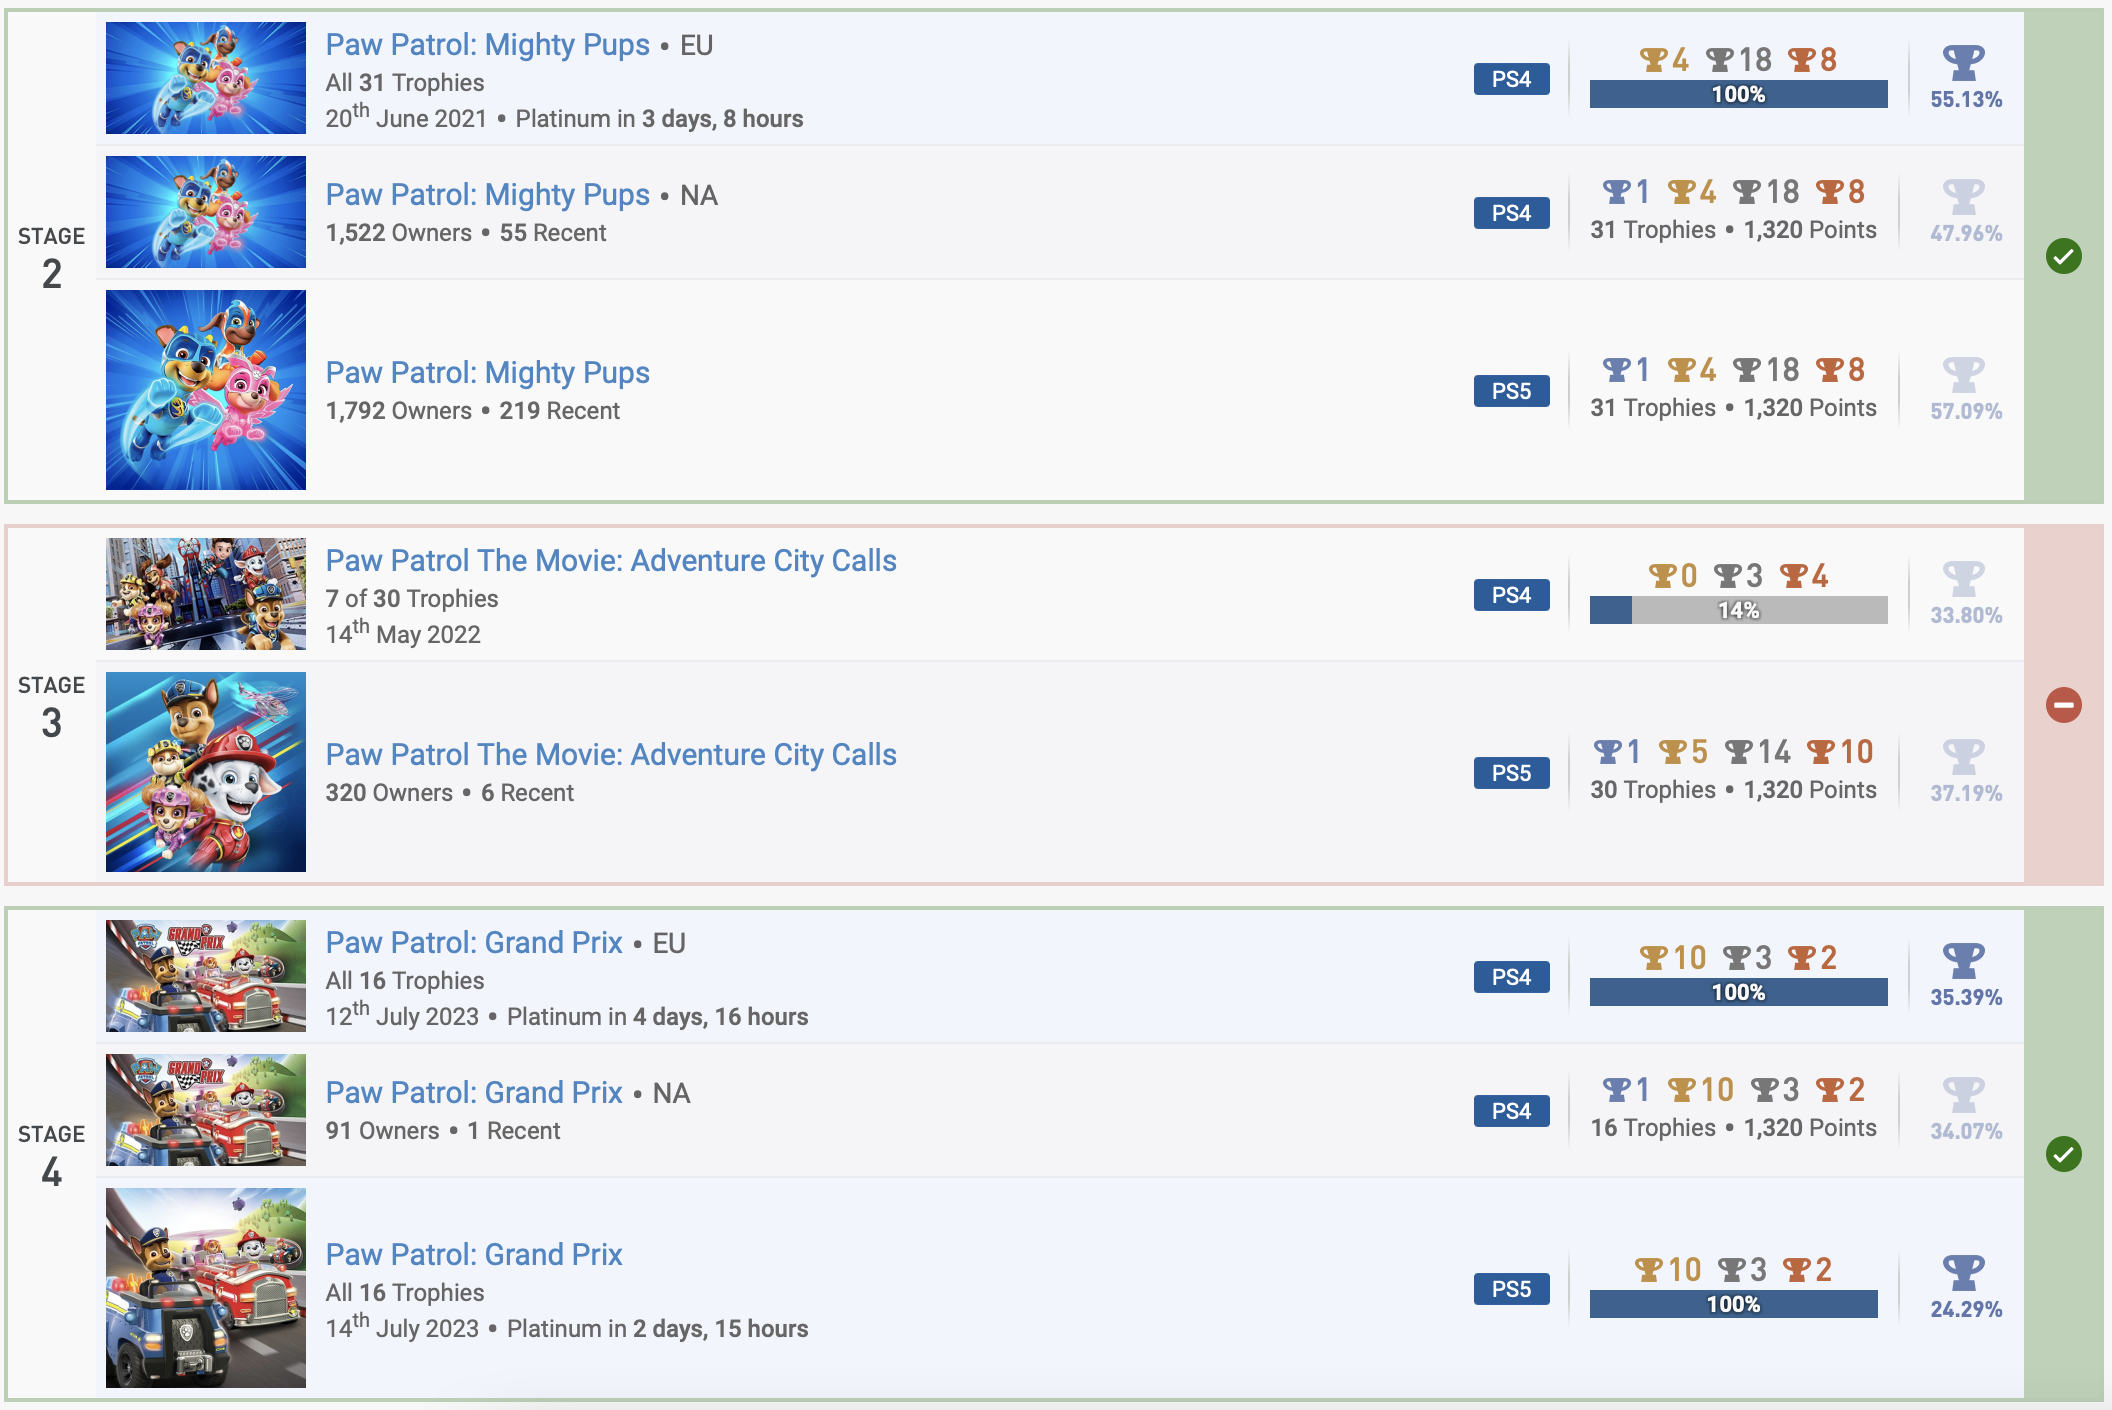Click platinum trophy icon showing 55.13%

pos(1963,63)
